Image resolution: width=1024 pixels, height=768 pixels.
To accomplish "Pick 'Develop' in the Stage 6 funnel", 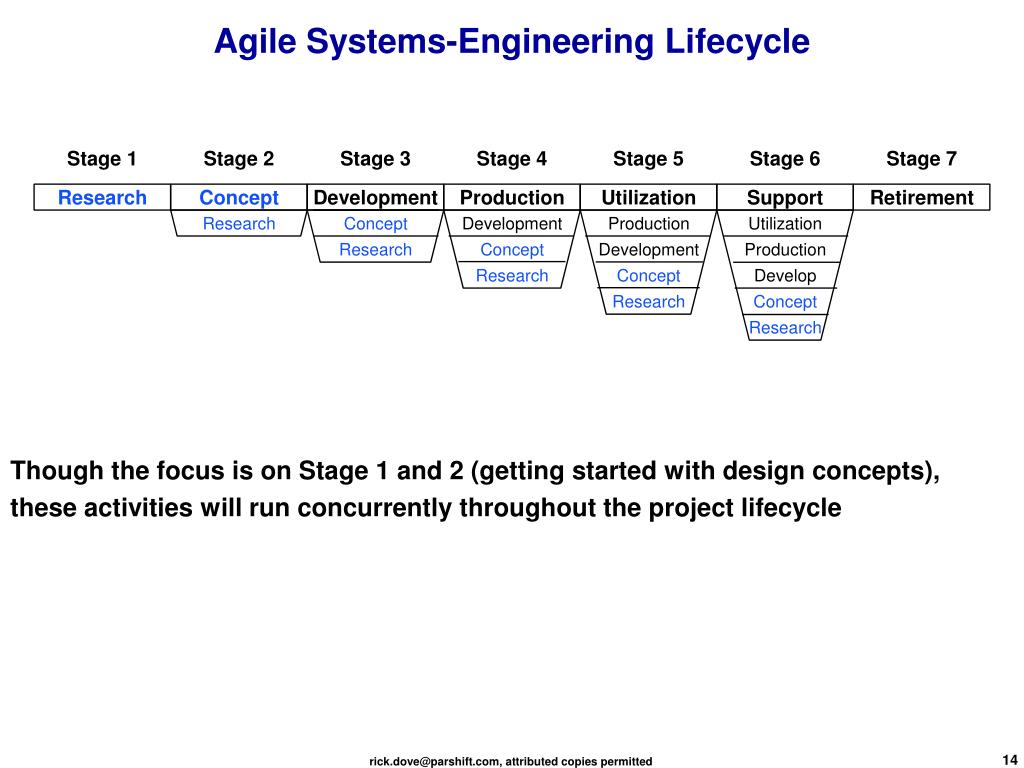I will click(x=785, y=276).
